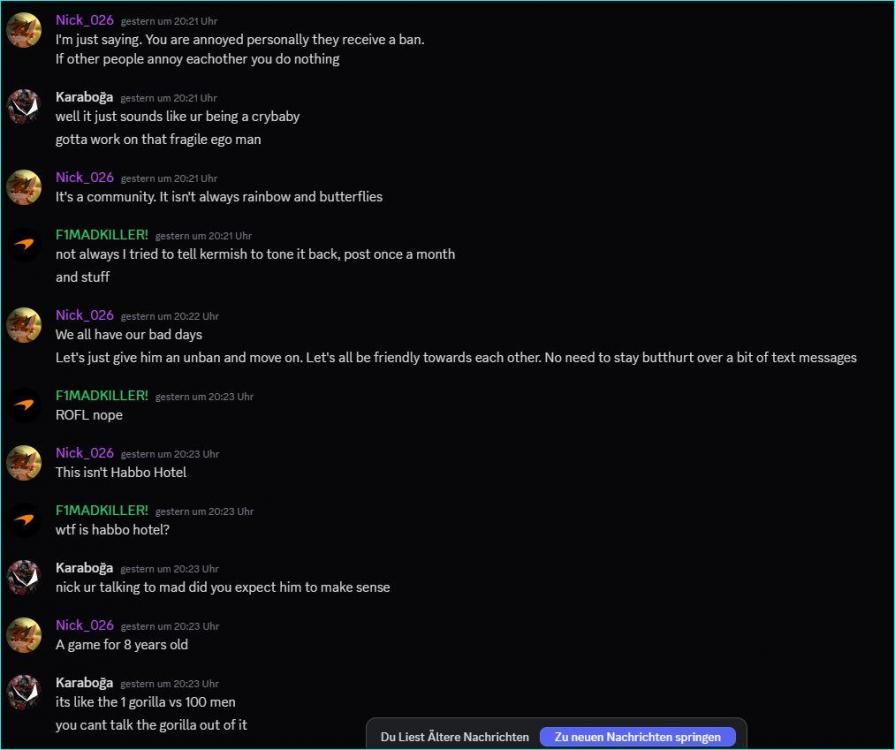Click Nick_026 avatar beside ban message
Image resolution: width=895 pixels, height=750 pixels.
tap(24, 30)
